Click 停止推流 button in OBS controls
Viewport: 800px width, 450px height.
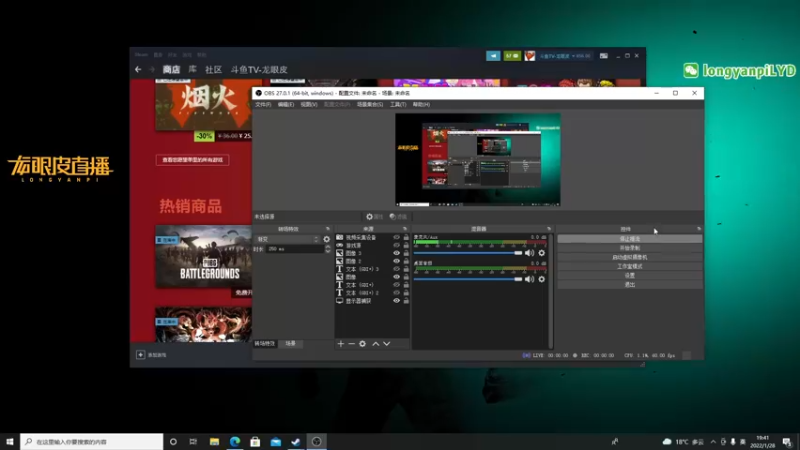click(630, 239)
